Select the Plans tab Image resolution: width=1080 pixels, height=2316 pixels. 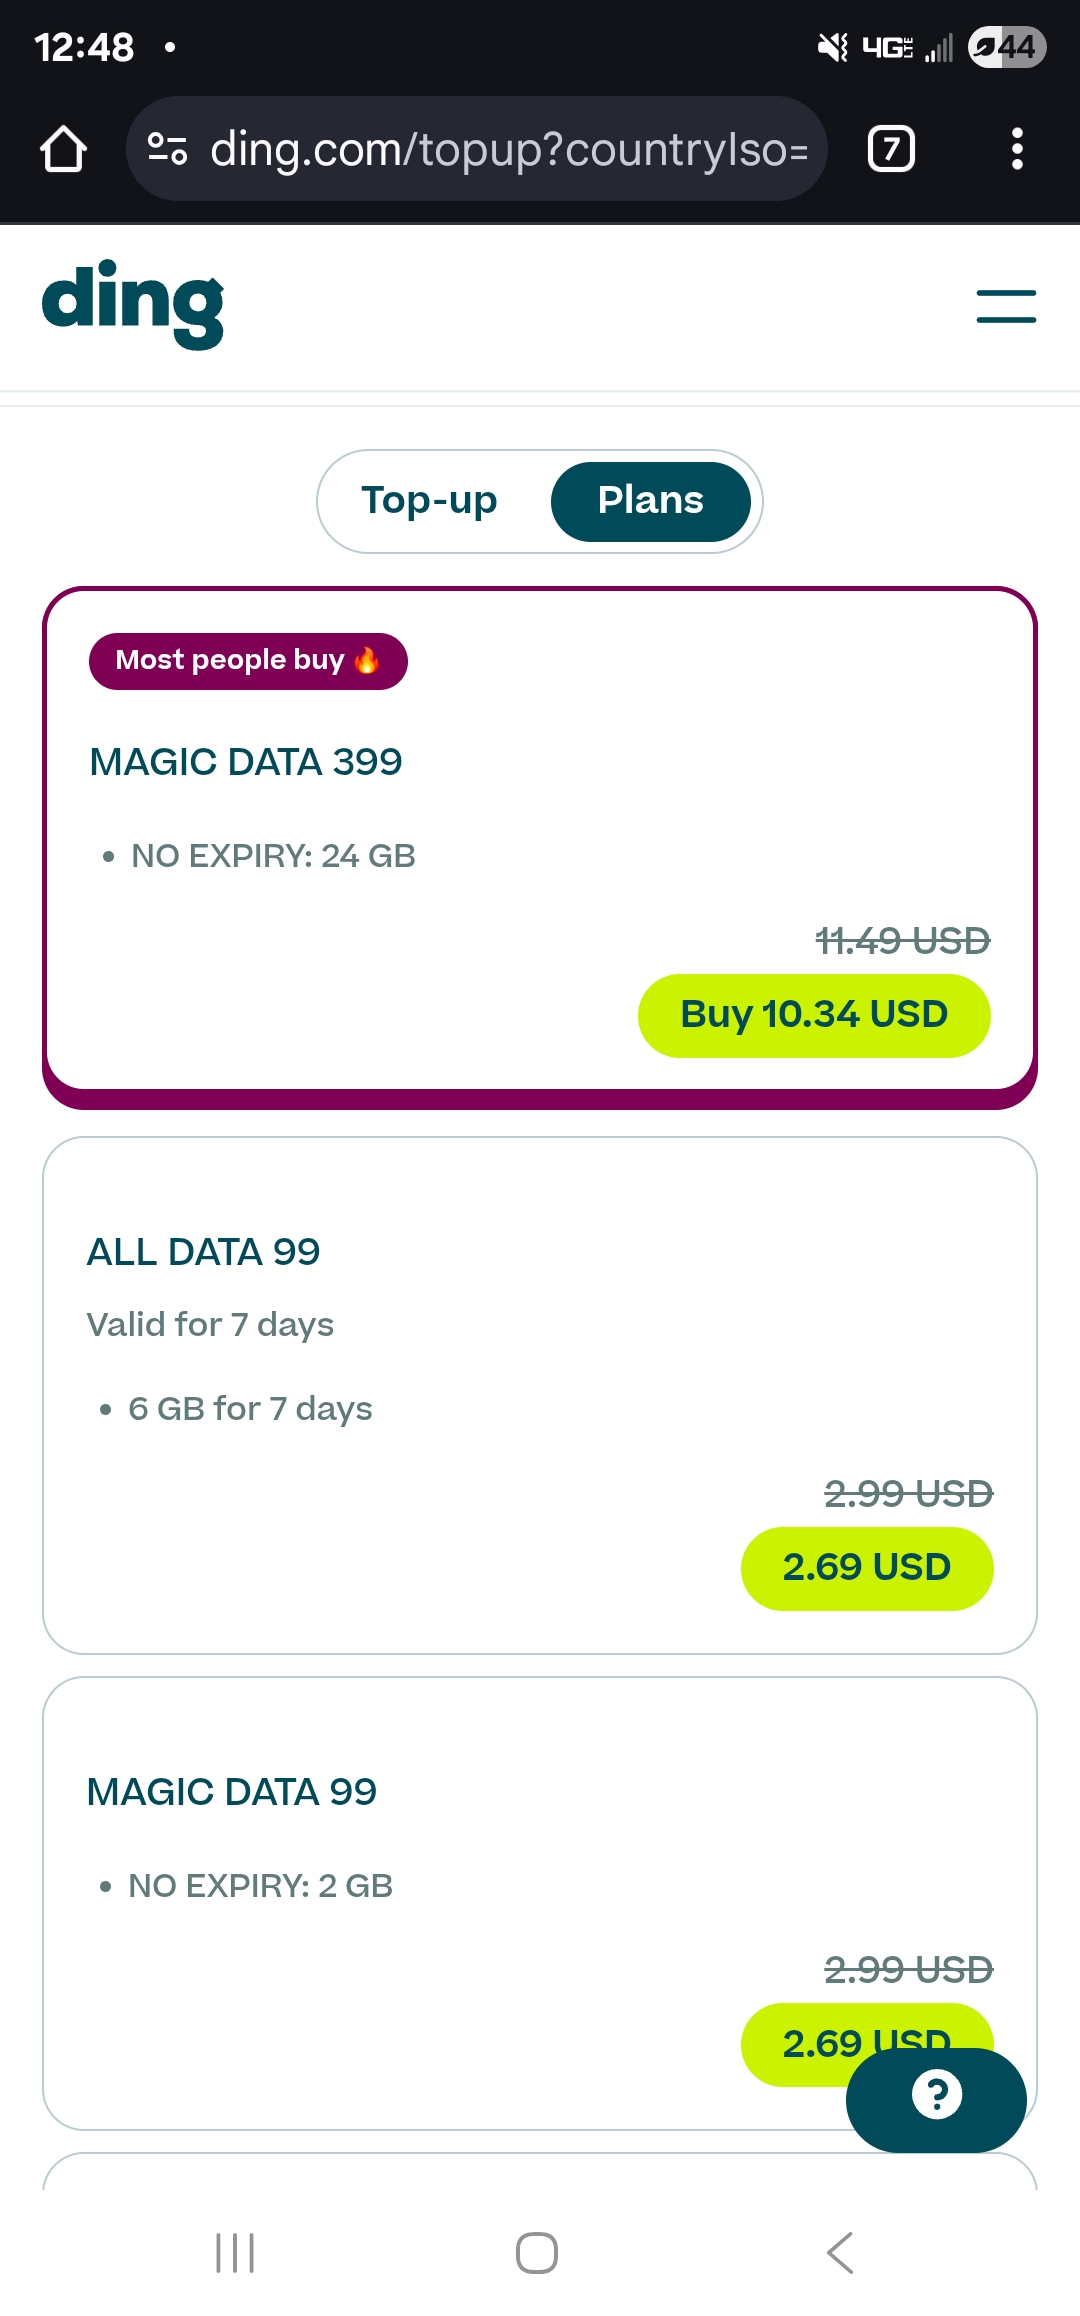click(x=650, y=501)
